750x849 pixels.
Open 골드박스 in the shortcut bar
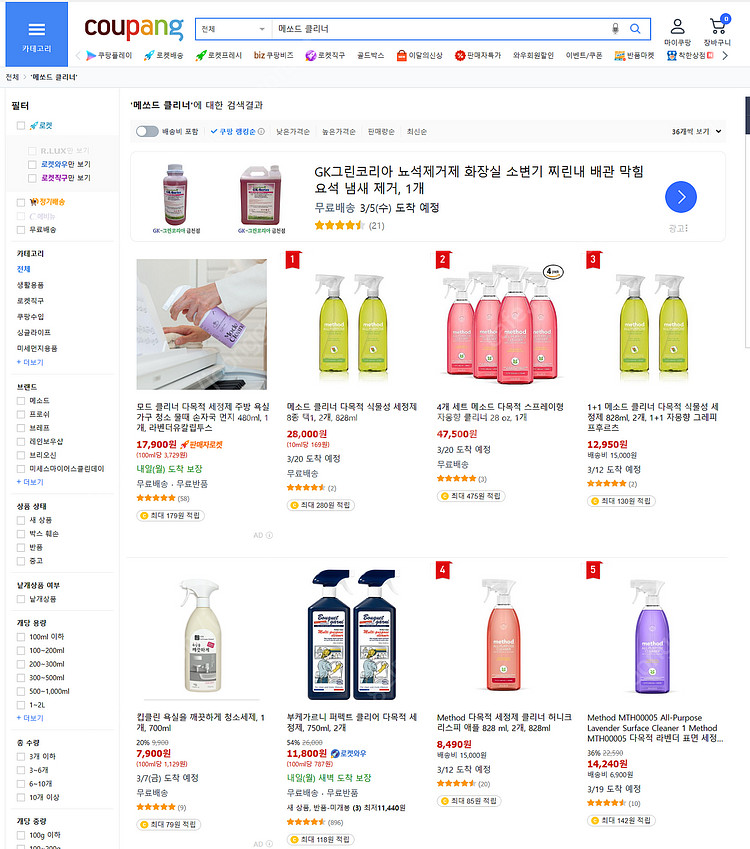point(371,56)
